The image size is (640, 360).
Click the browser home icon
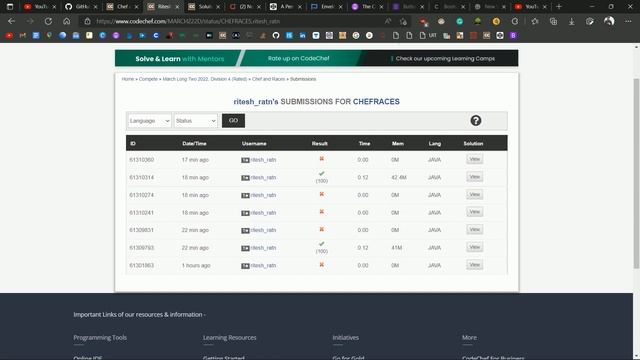point(67,21)
